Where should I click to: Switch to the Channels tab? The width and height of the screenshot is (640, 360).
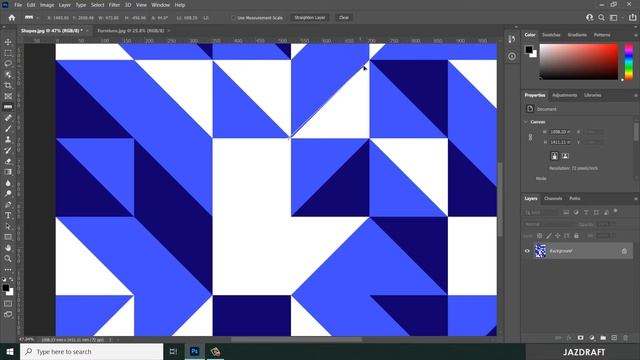(553, 199)
